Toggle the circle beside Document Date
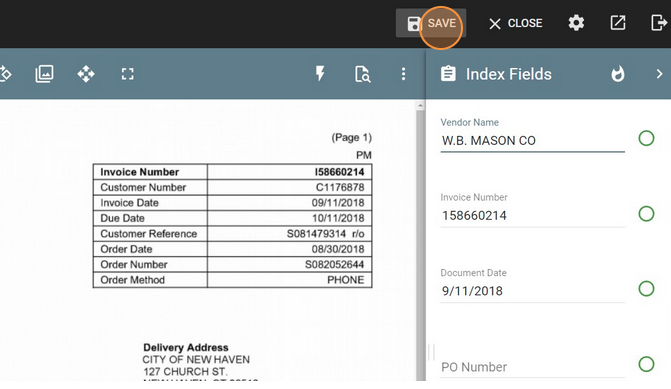The width and height of the screenshot is (671, 389). point(646,289)
